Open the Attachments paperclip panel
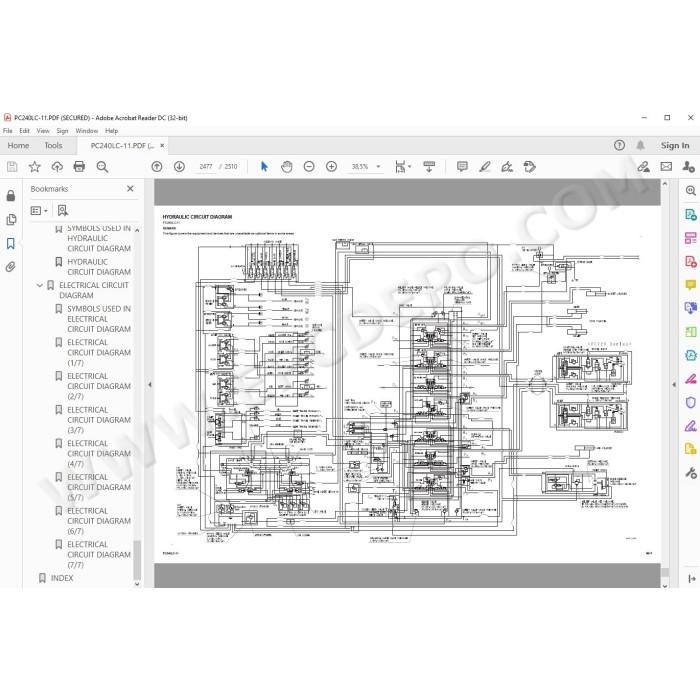 click(x=11, y=267)
